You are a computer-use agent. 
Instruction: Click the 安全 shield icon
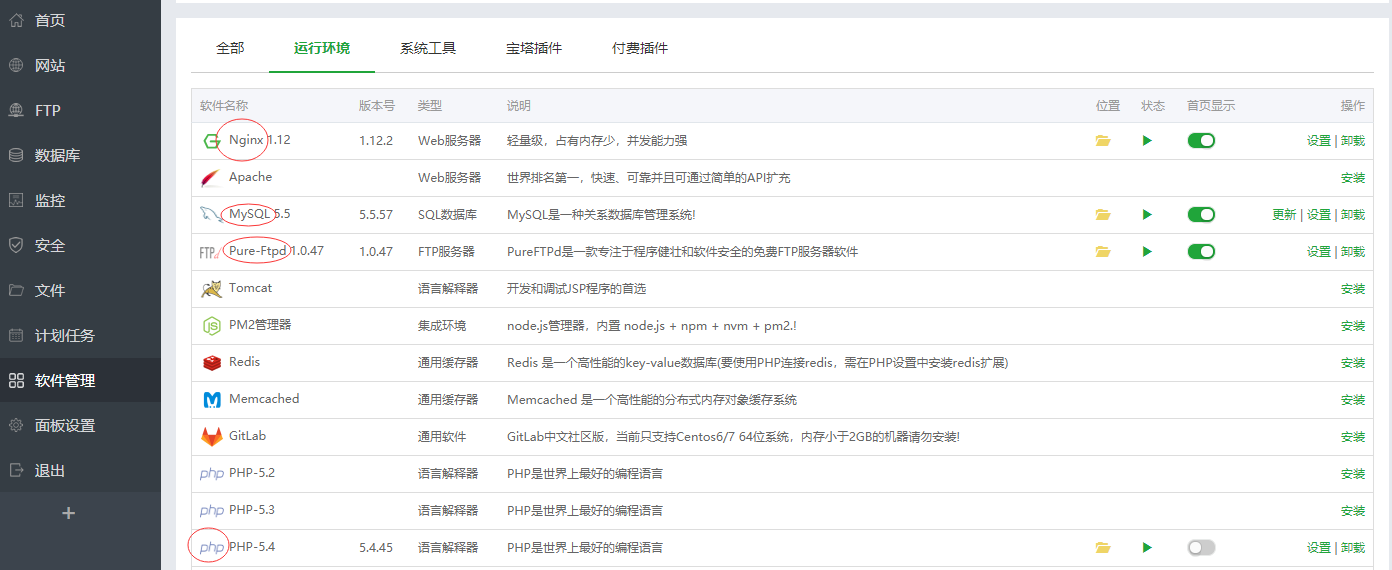pos(16,245)
